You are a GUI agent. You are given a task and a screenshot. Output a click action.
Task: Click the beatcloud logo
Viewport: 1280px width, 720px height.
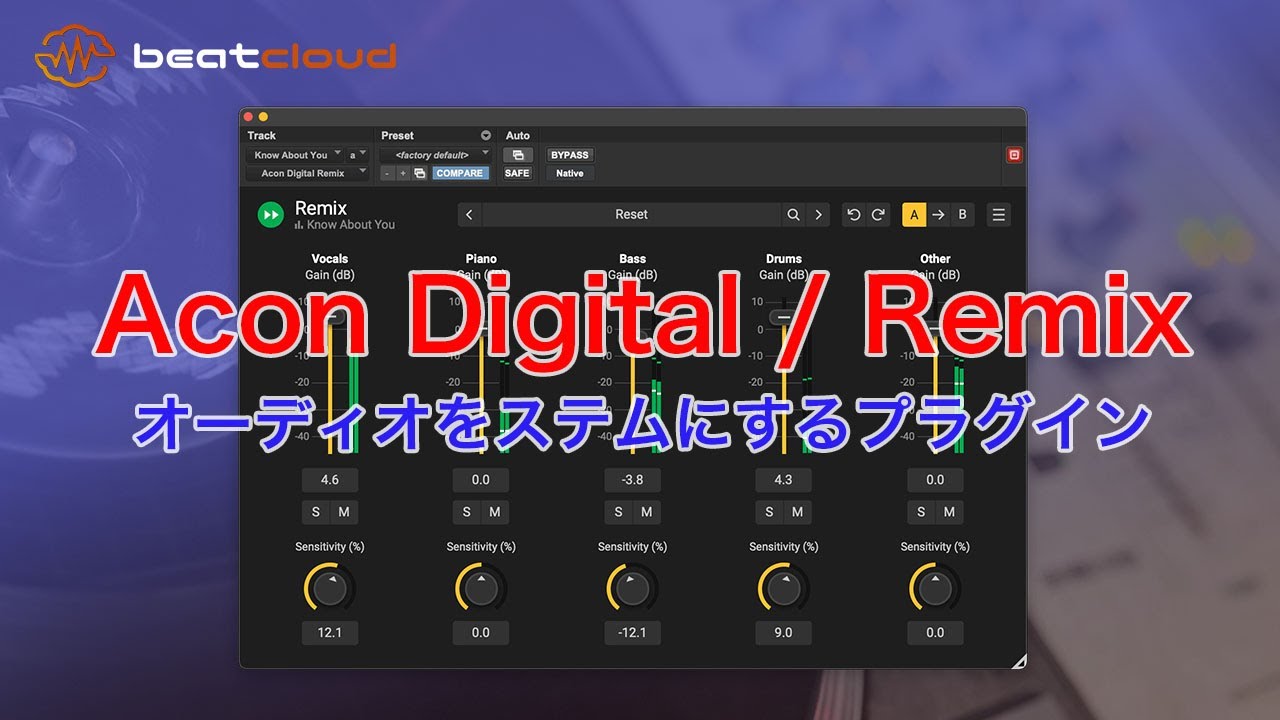216,55
